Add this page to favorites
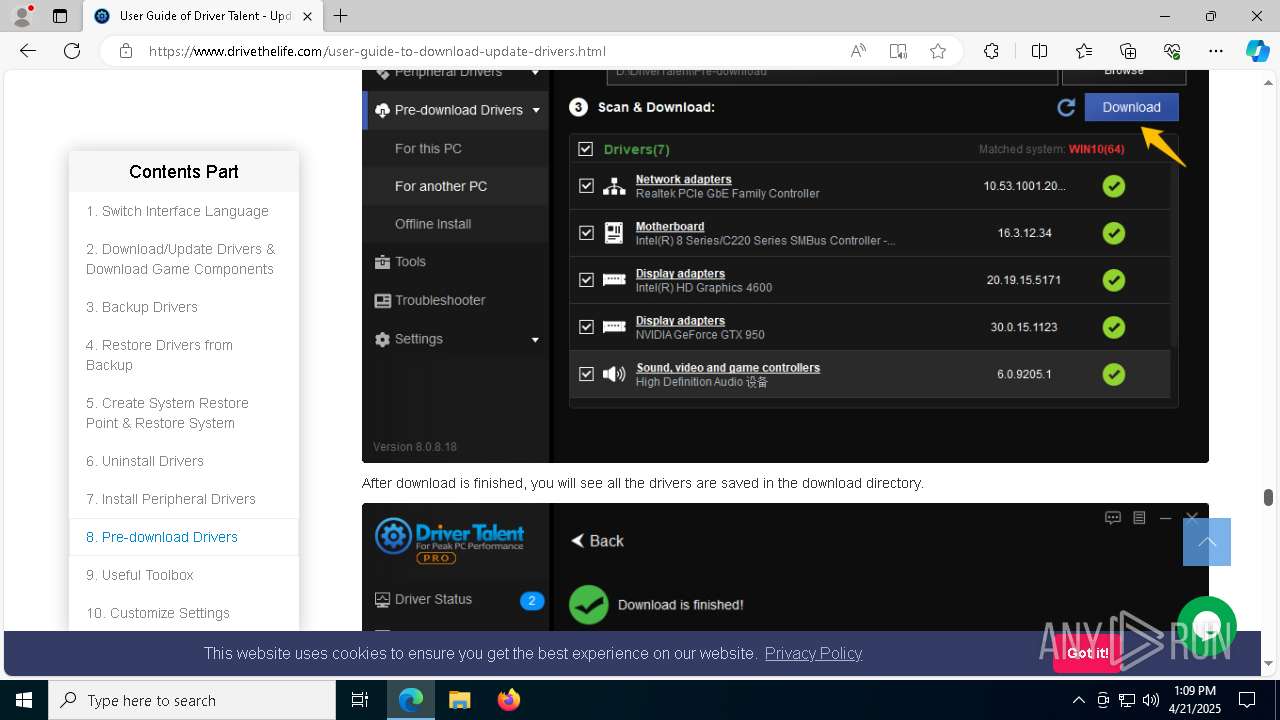The height and width of the screenshot is (720, 1280). coord(938,51)
